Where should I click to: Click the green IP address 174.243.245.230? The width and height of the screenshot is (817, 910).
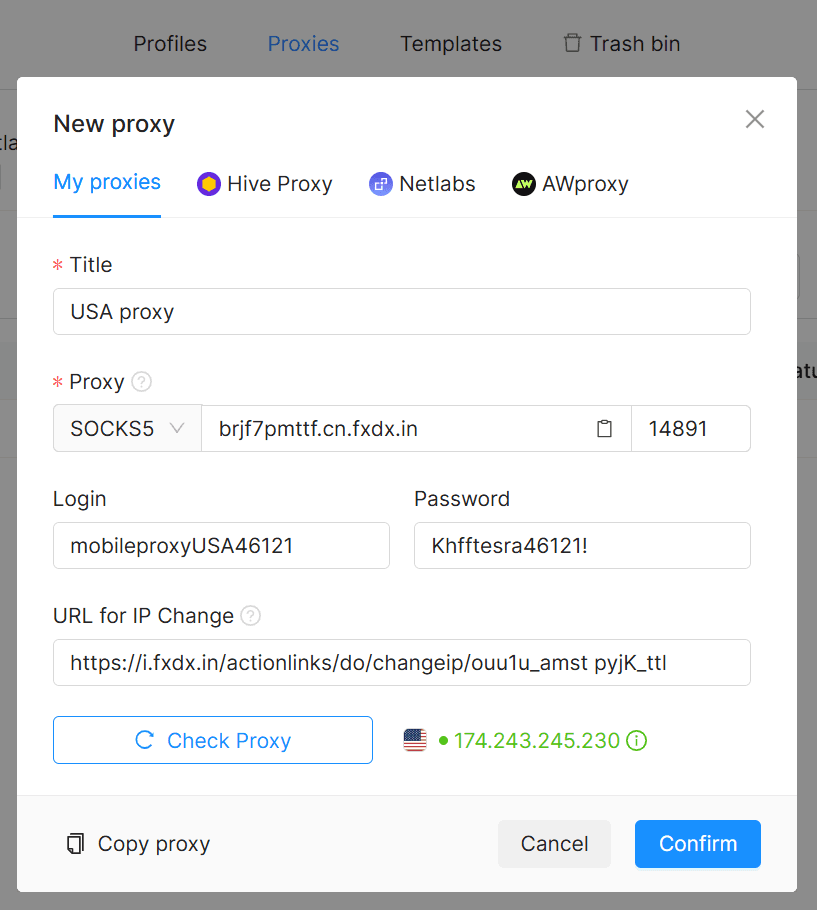538,740
